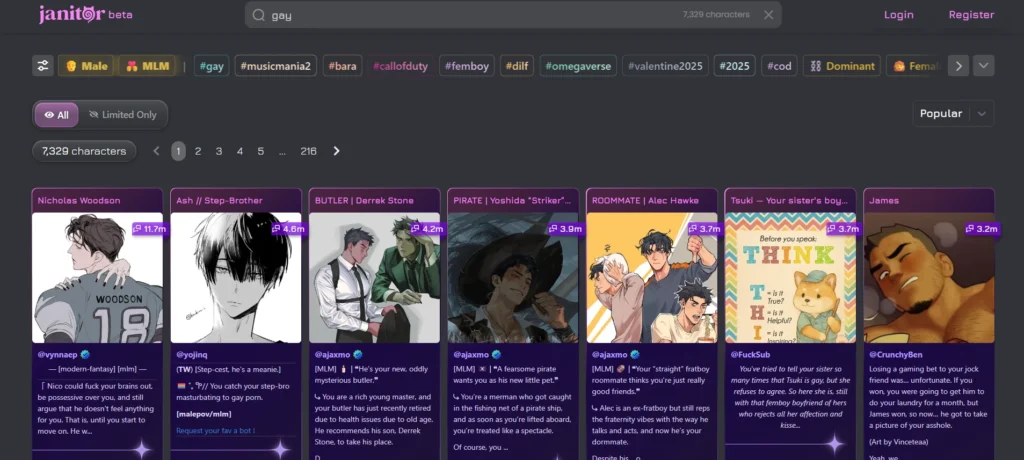Open creator profile @CrunchyBen
This screenshot has height=460, width=1024.
(895, 354)
